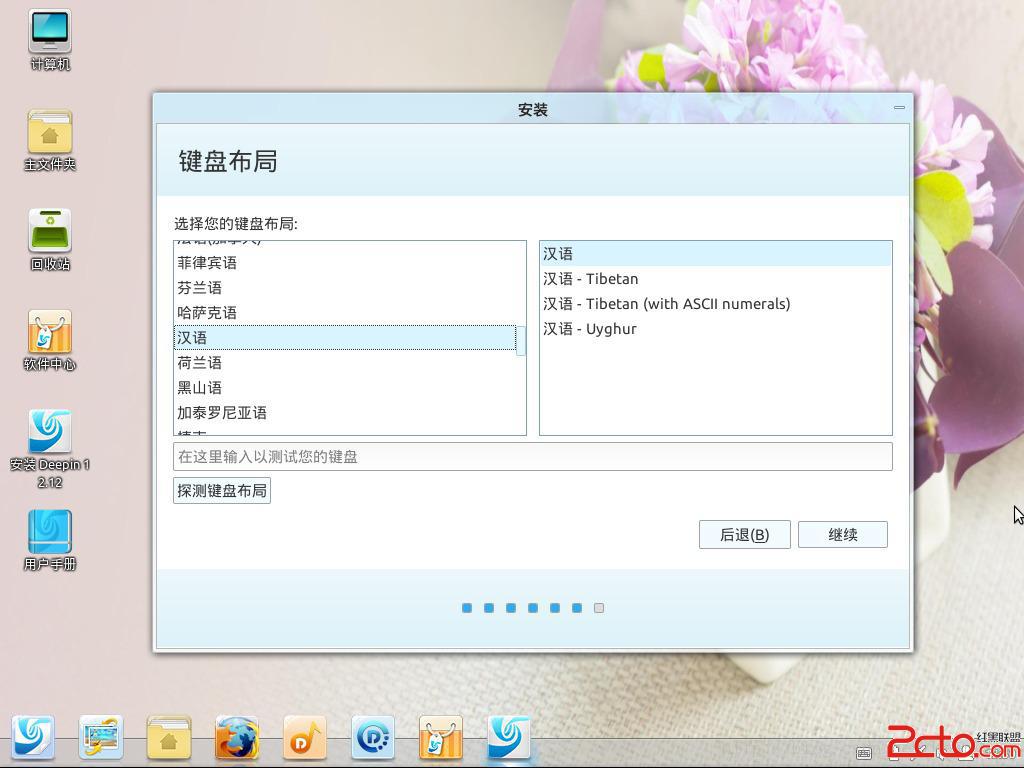Viewport: 1024px width, 768px height.
Task: Launch 软件中心 from the desktop
Action: 50,340
